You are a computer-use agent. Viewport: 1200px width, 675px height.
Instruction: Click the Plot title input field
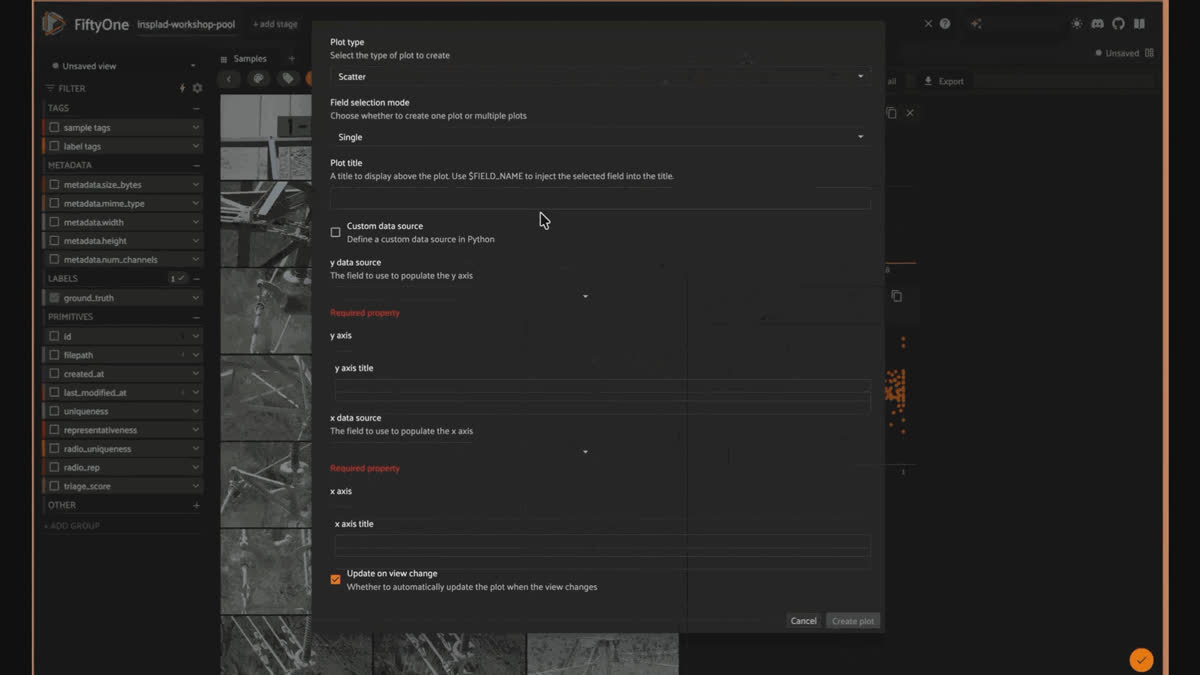pos(600,198)
